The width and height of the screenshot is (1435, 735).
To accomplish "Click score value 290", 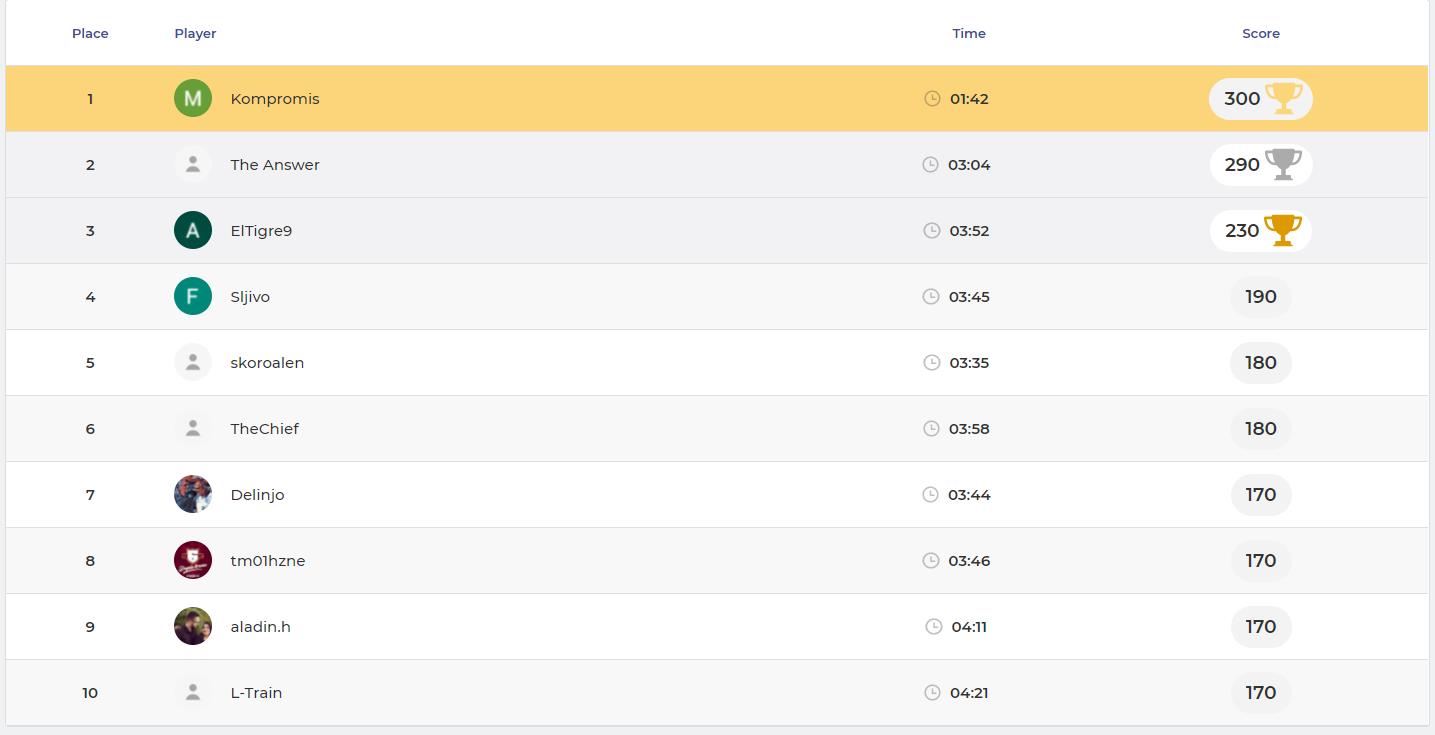I will point(1242,164).
